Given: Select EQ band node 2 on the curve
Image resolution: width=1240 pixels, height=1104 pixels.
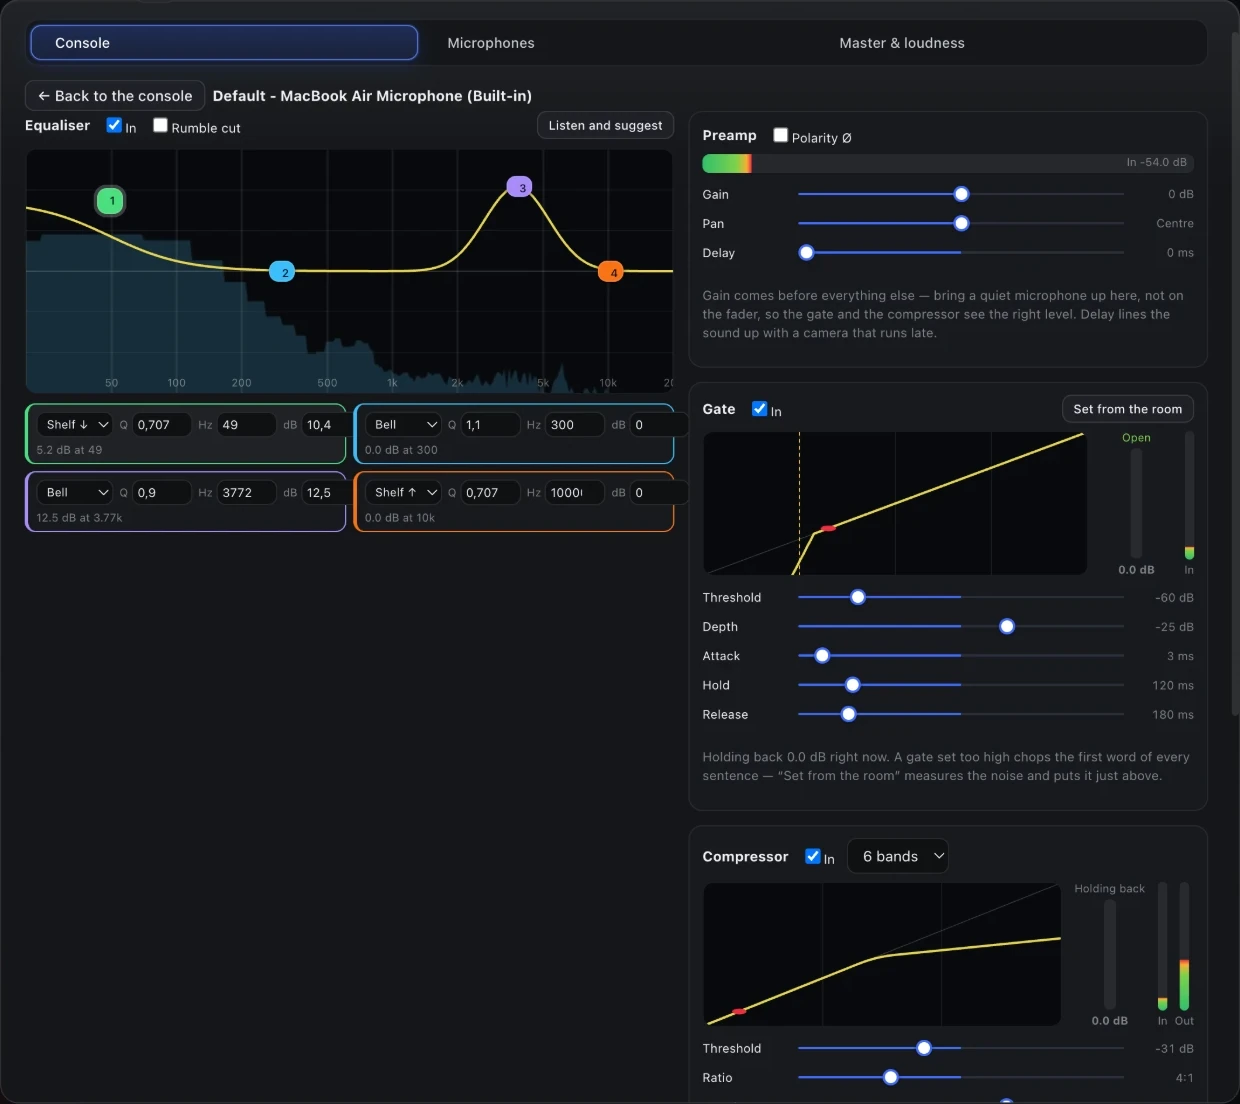Looking at the screenshot, I should [283, 272].
